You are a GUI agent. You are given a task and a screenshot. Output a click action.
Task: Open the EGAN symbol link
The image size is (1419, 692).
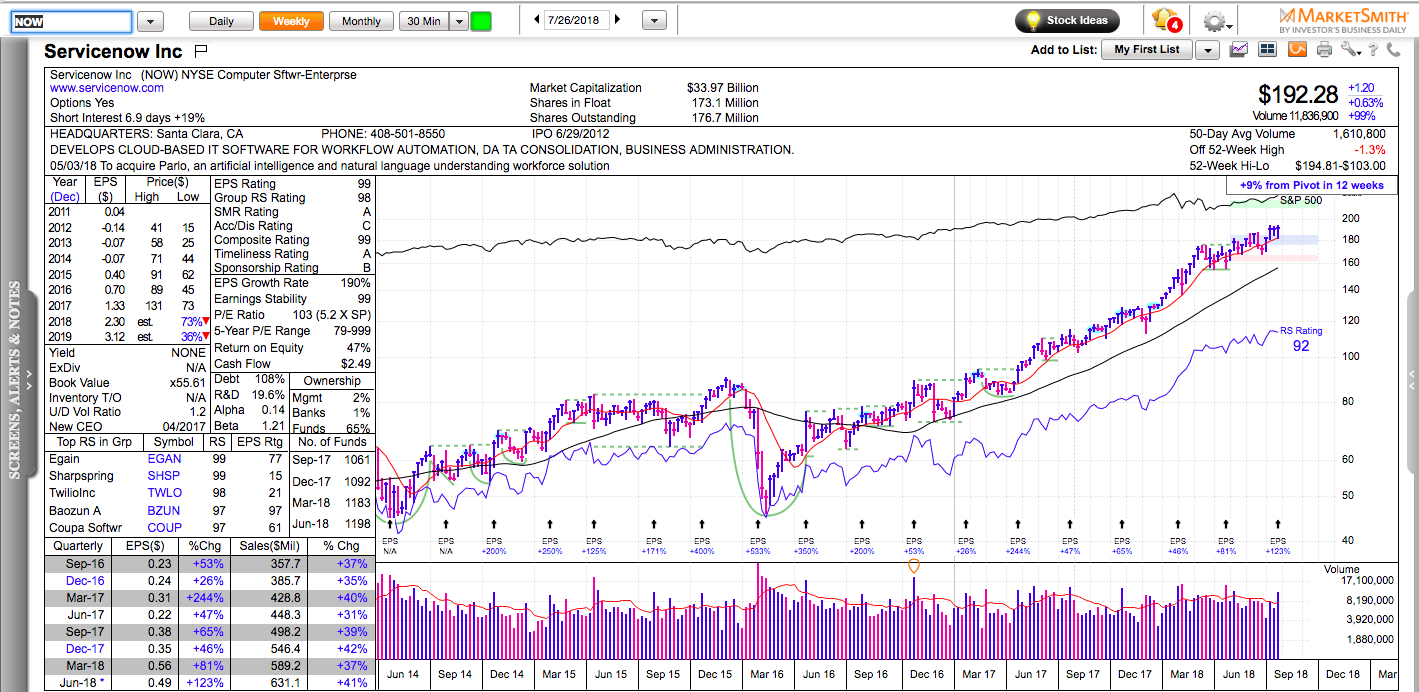tap(165, 459)
